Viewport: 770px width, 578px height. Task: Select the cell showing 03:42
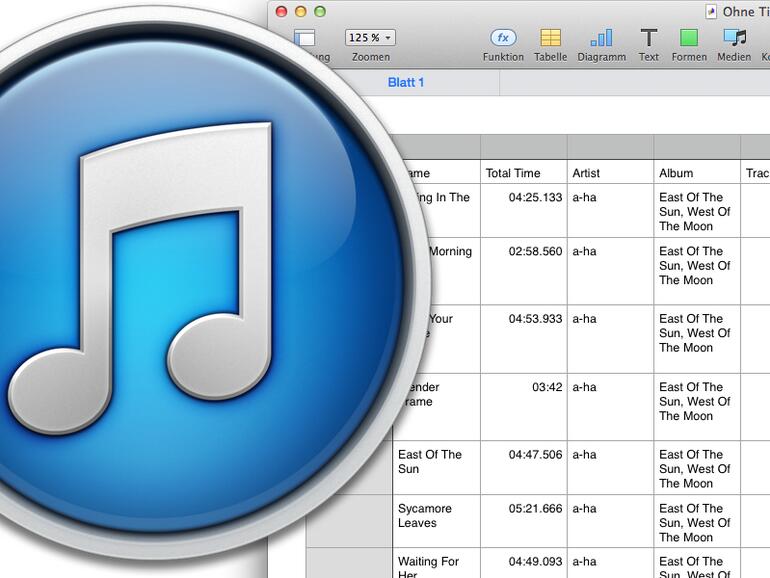tap(524, 407)
